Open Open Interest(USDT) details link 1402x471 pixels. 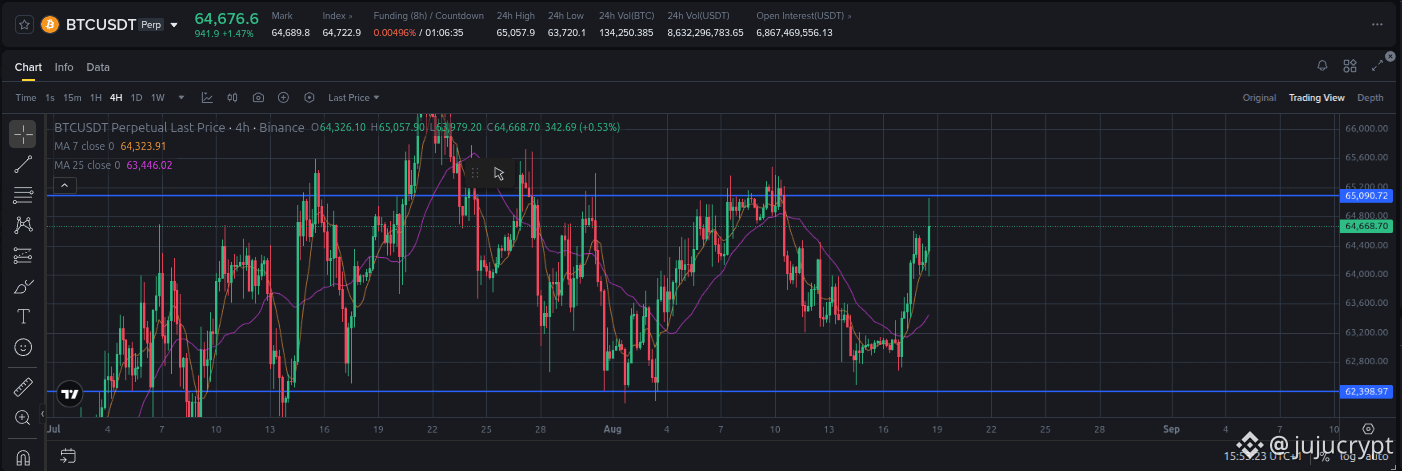click(804, 16)
